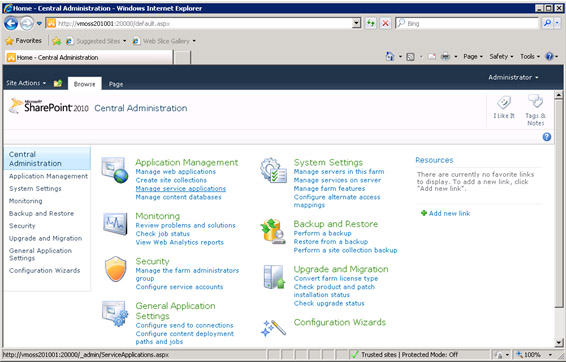Open Perform a backup link
The width and height of the screenshot is (566, 362).
point(322,233)
